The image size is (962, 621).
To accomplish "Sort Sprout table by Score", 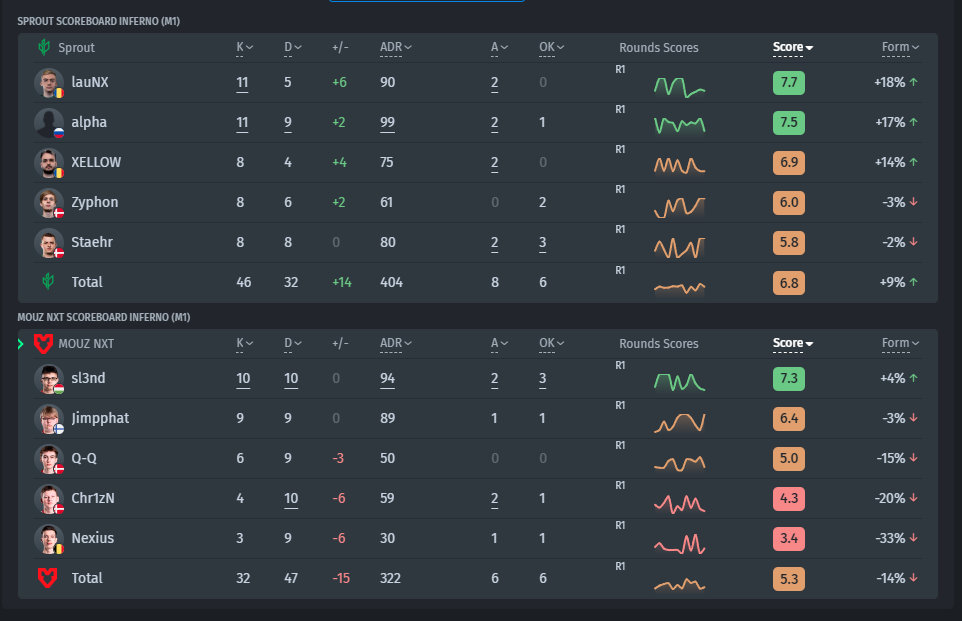I will coord(793,47).
